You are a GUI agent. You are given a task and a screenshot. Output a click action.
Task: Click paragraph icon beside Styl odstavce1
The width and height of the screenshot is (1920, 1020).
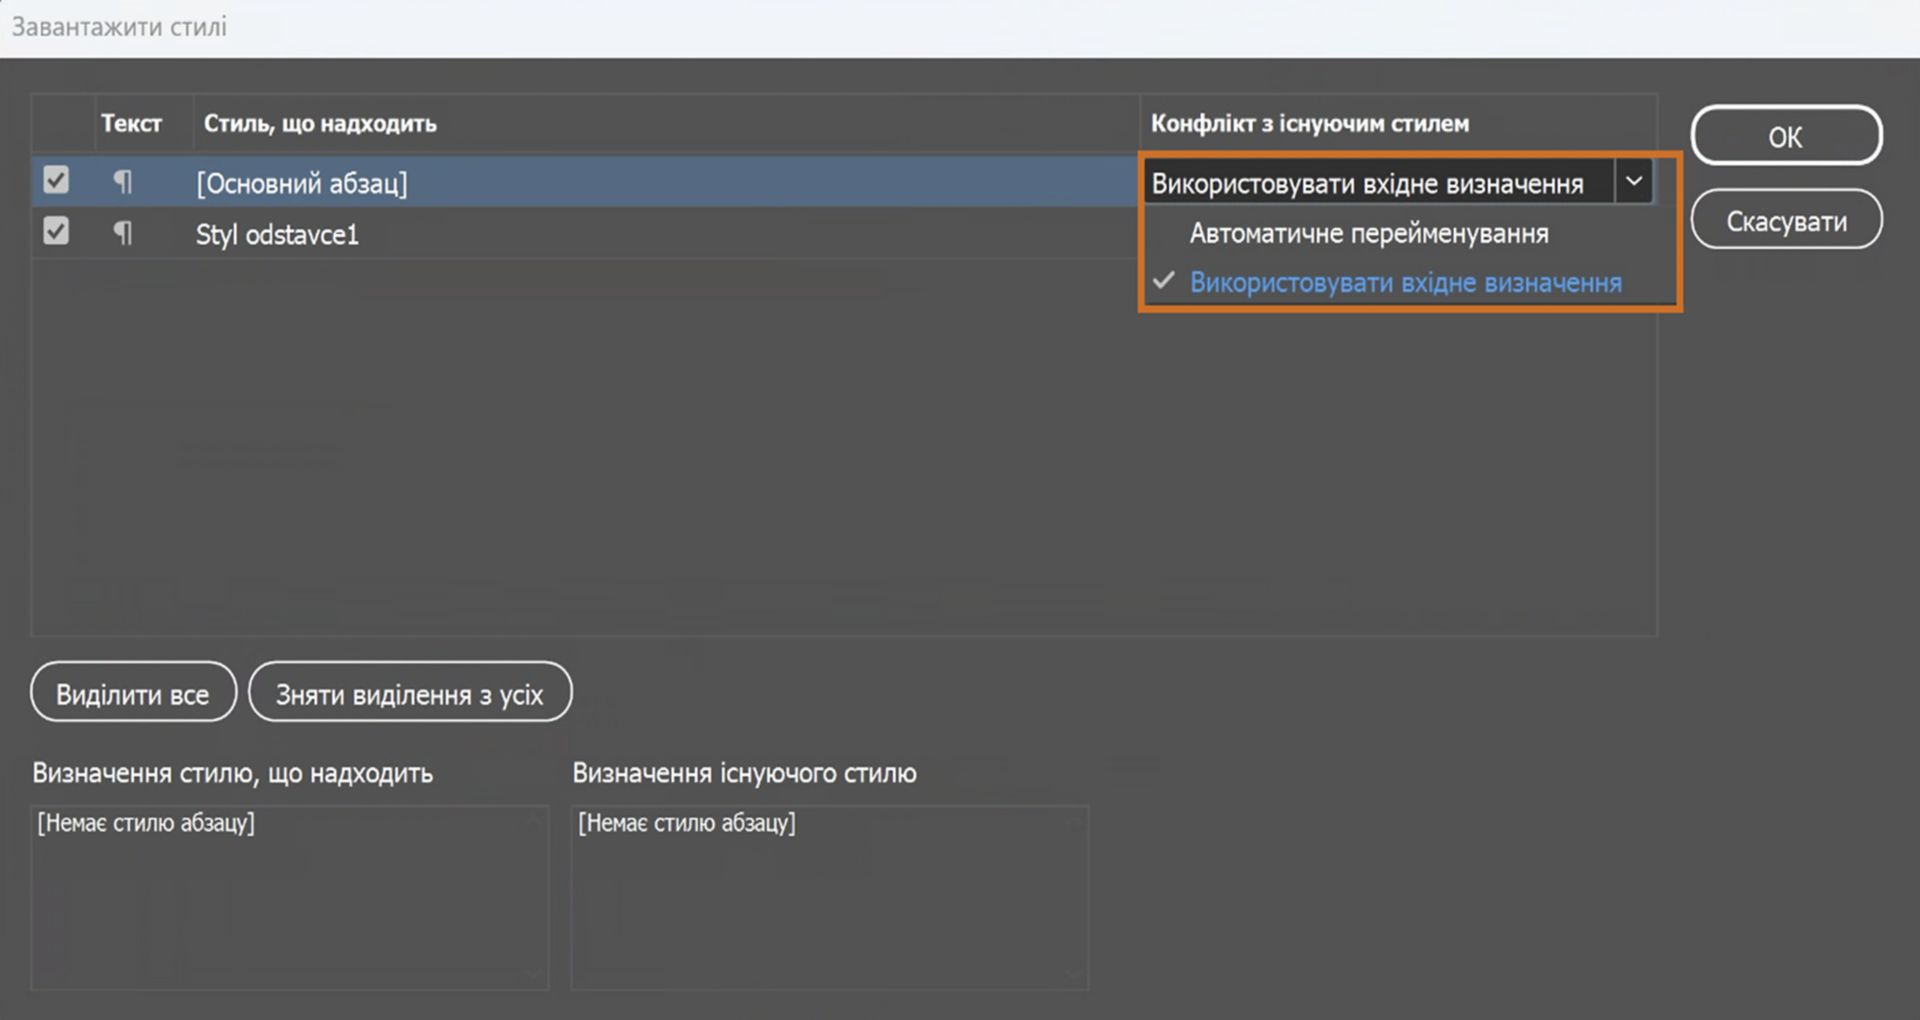(x=122, y=234)
